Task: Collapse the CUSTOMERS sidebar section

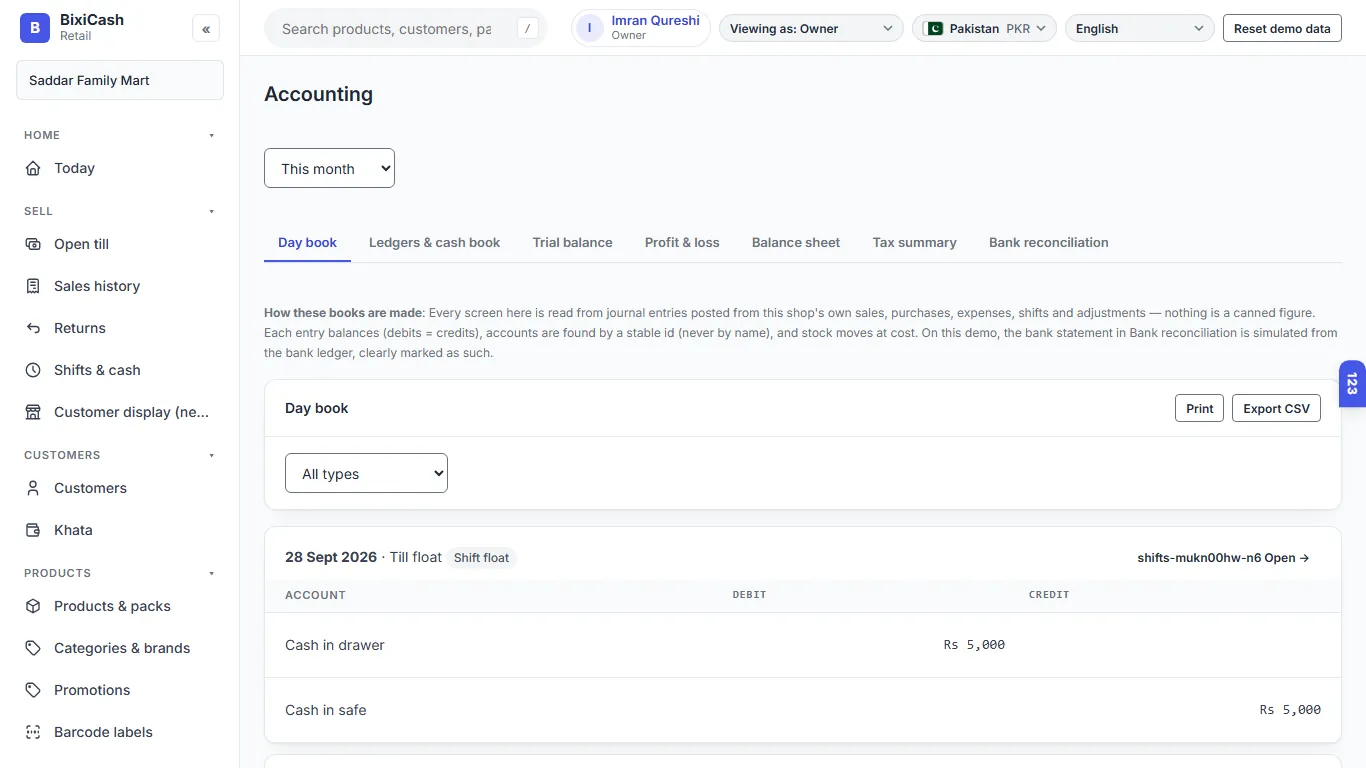Action: tap(120, 455)
